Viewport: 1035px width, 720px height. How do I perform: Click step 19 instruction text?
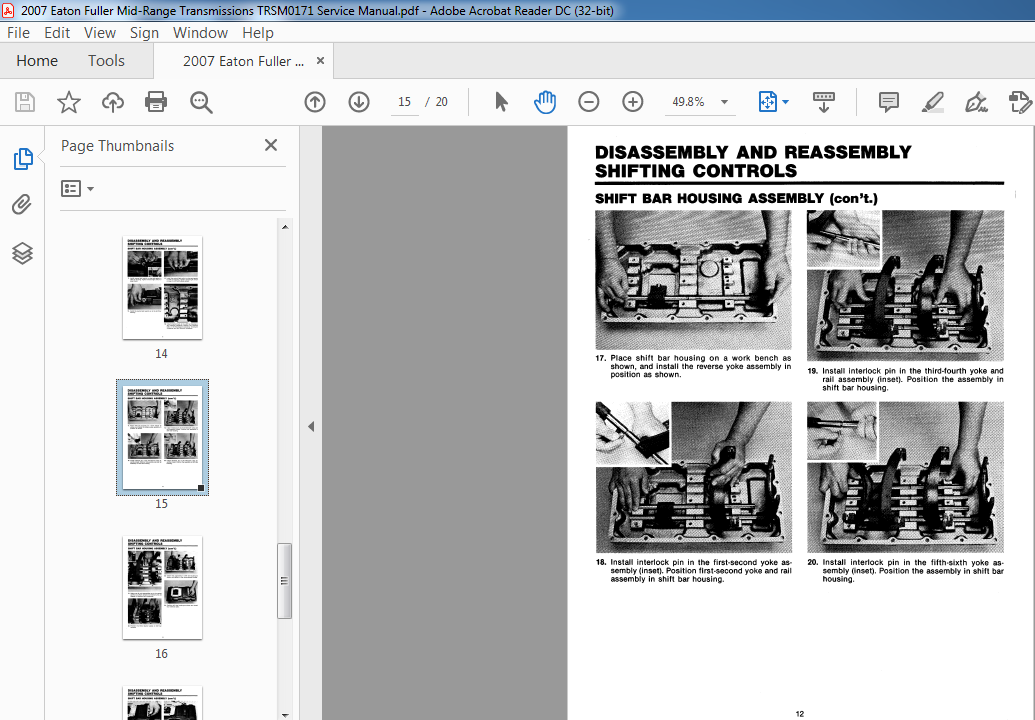pyautogui.click(x=905, y=379)
